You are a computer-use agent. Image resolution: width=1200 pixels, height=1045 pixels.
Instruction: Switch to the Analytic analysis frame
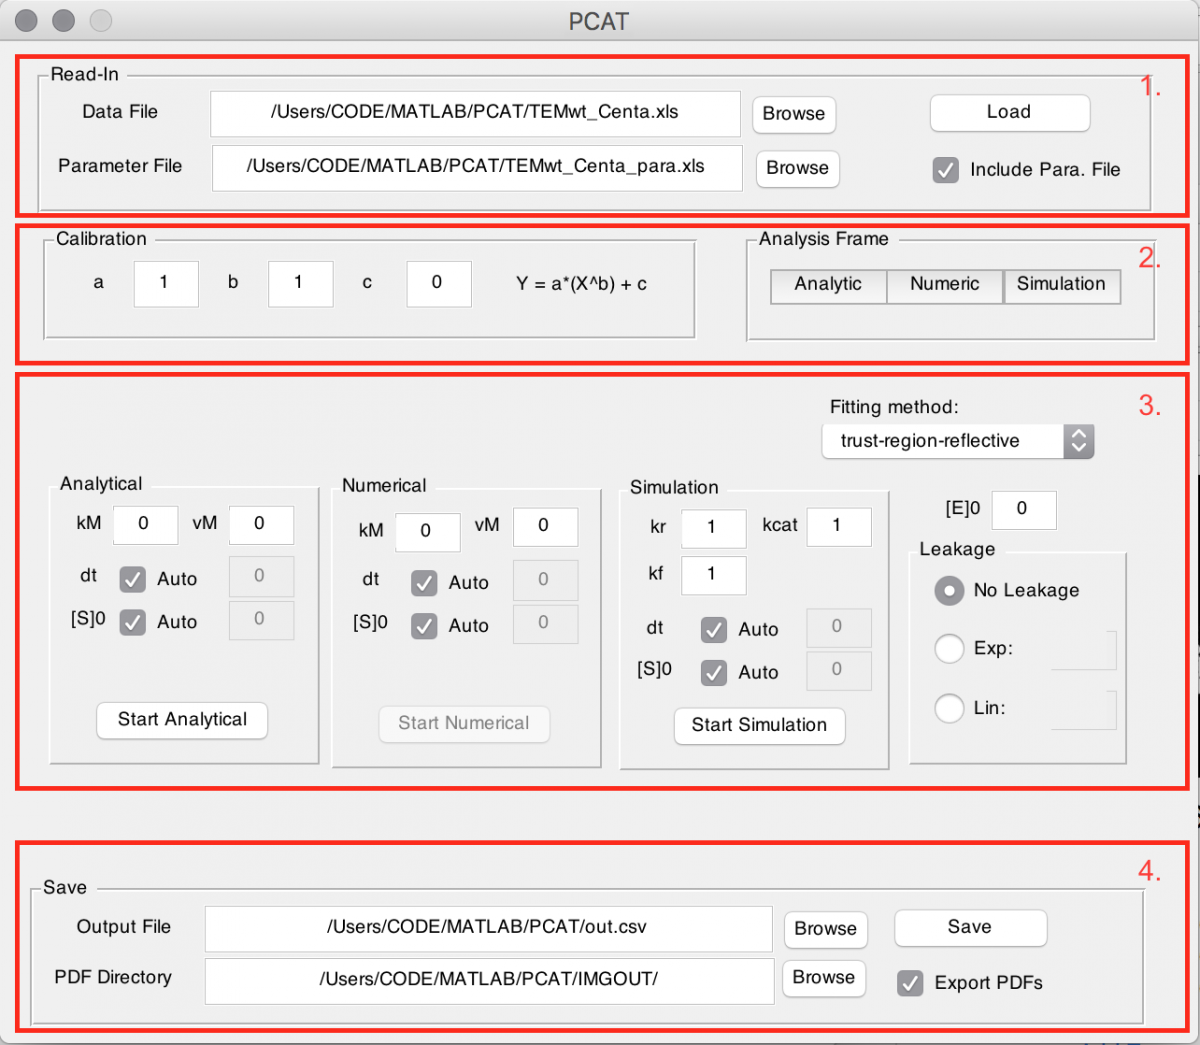[x=828, y=285]
